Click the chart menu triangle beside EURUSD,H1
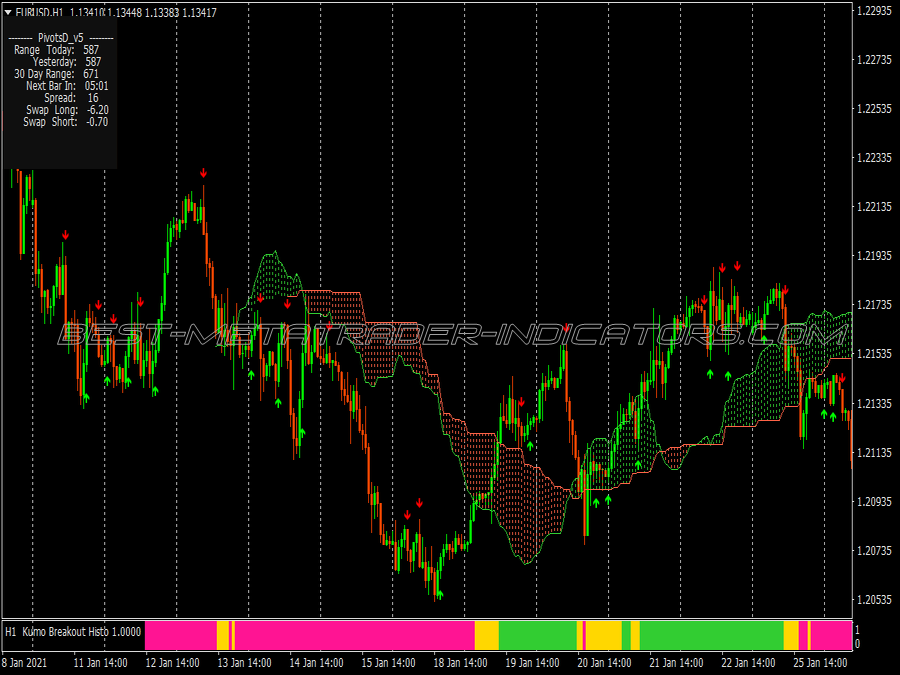Viewport: 900px width, 675px height. pos(7,12)
